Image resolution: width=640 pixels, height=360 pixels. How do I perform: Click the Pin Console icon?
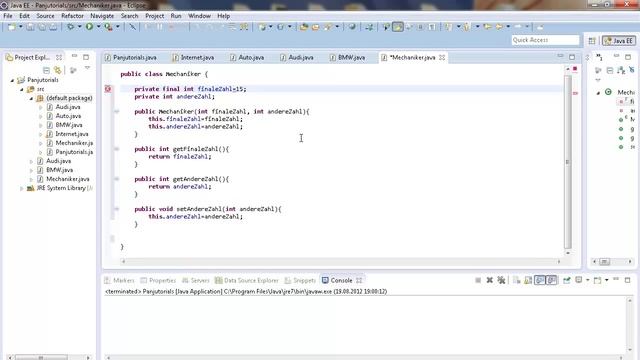[x=567, y=280]
